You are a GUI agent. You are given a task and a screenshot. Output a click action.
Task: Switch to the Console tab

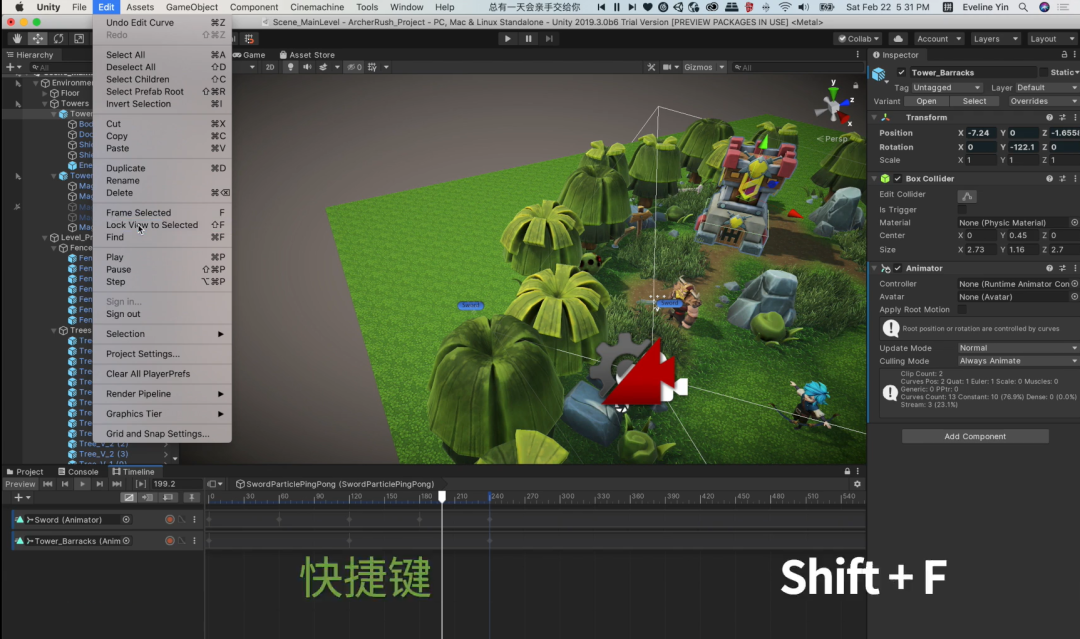(82, 472)
